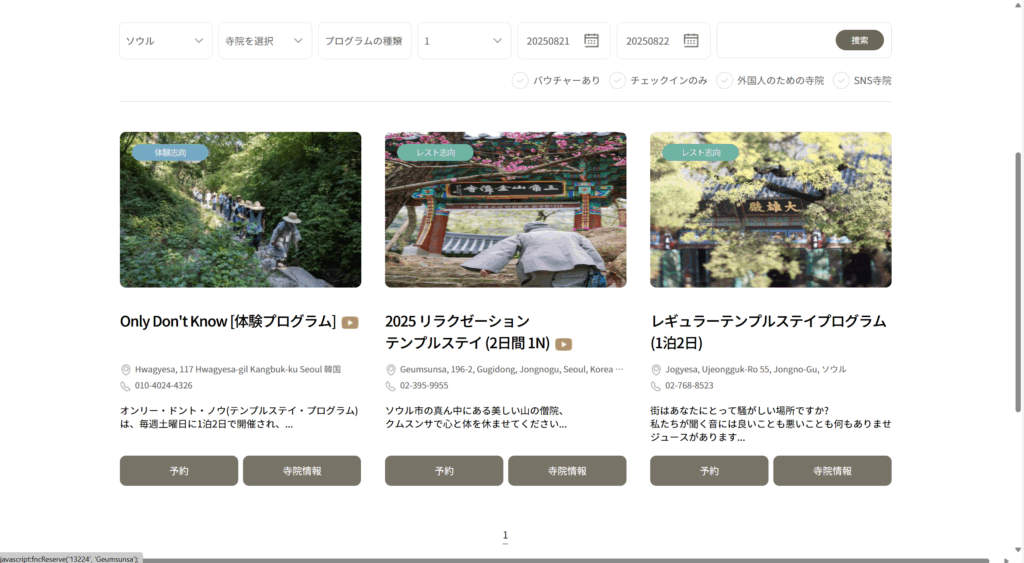Click the vertical page scrollbar
The height and width of the screenshot is (563, 1024).
[1018, 280]
